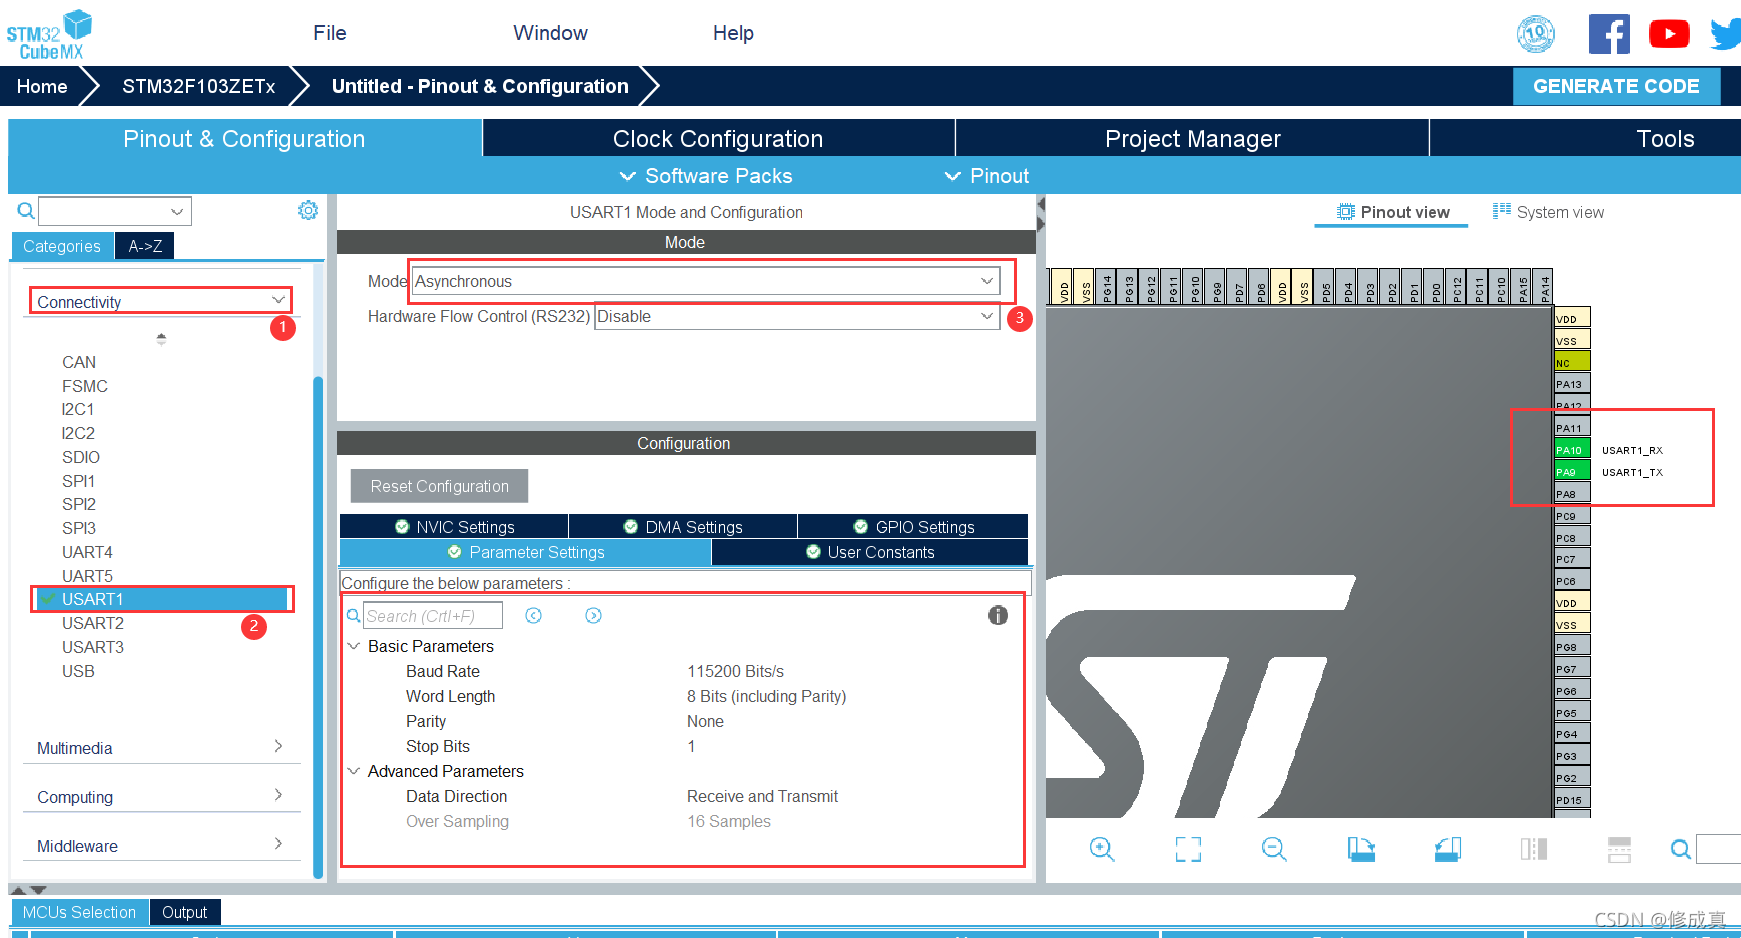
Task: Open the Facebook icon link
Action: click(x=1609, y=34)
